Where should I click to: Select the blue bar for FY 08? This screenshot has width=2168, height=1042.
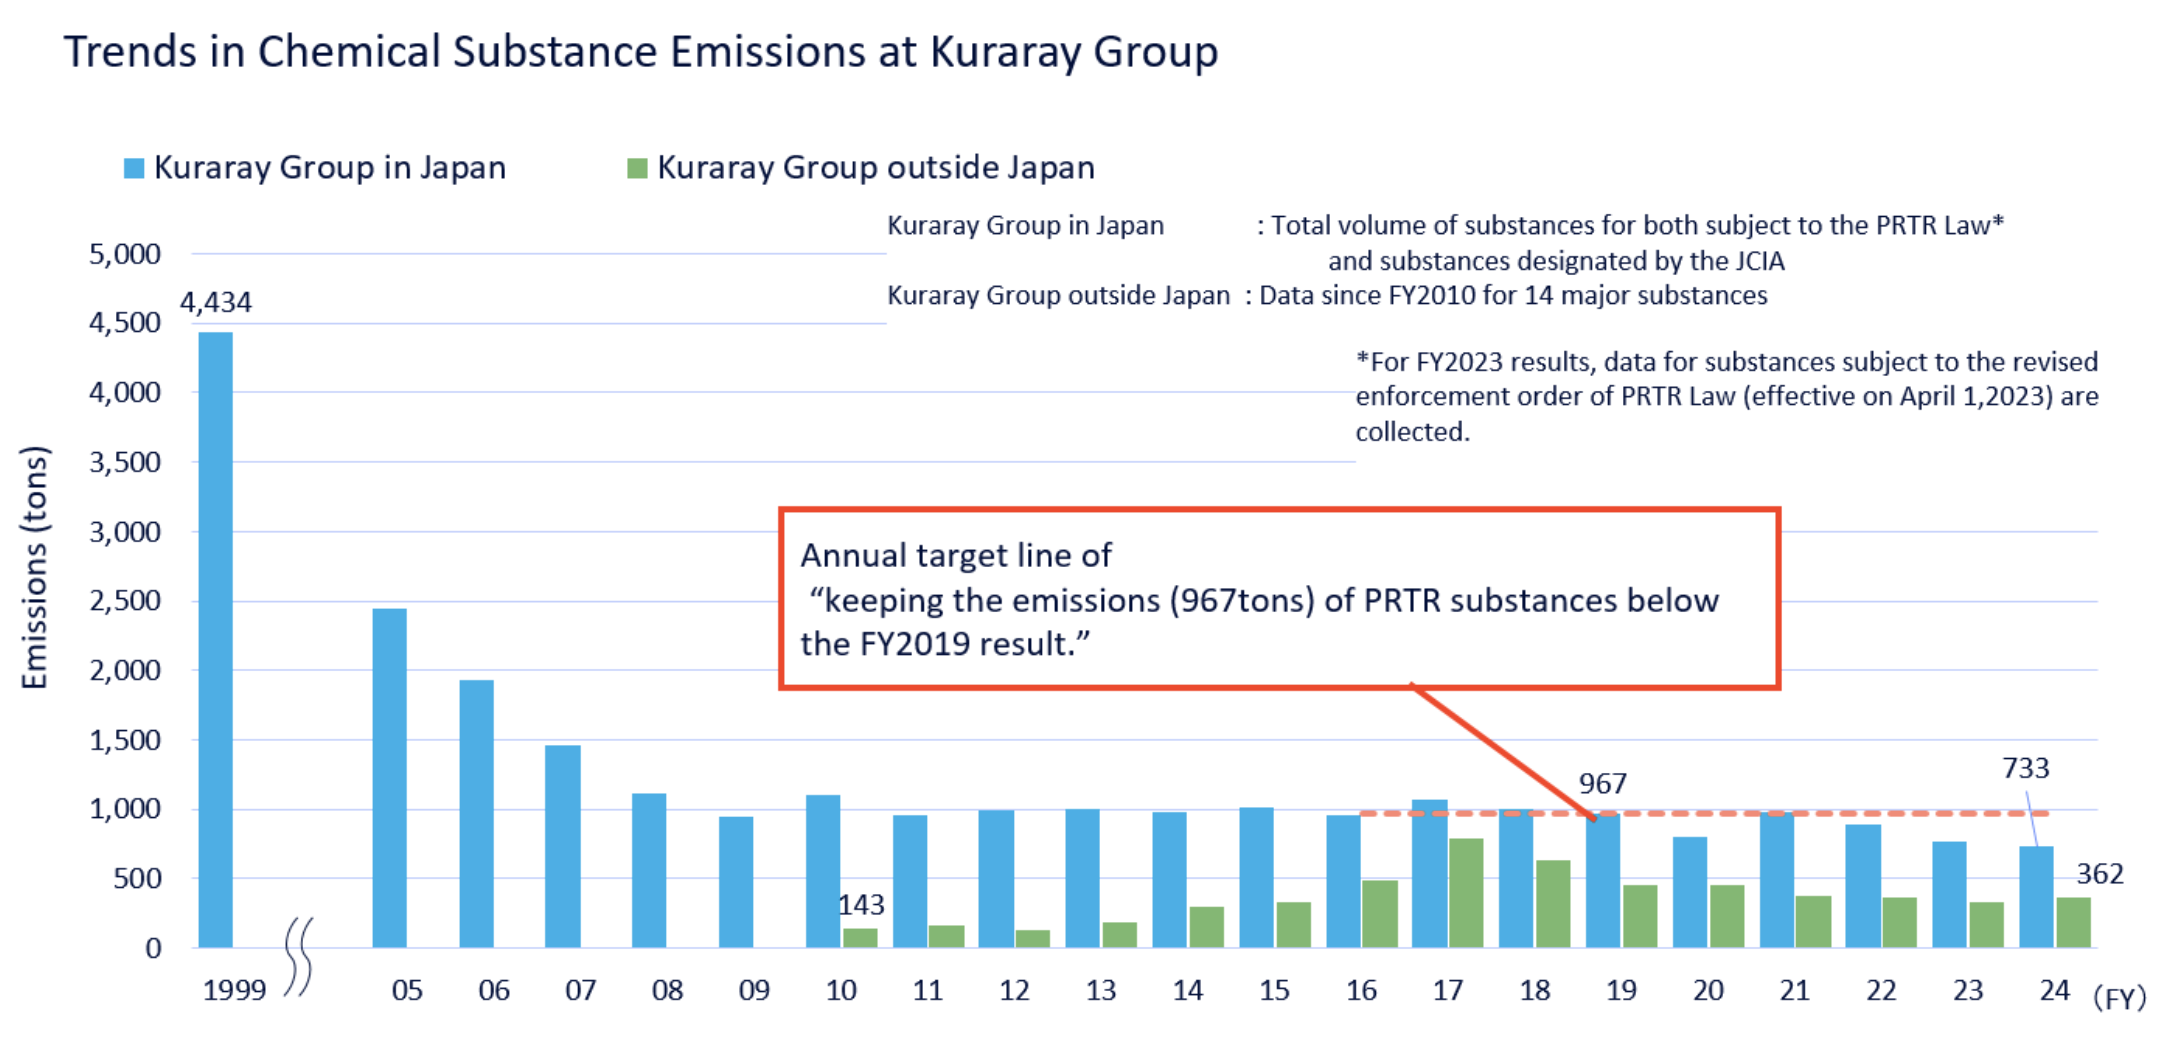[649, 870]
